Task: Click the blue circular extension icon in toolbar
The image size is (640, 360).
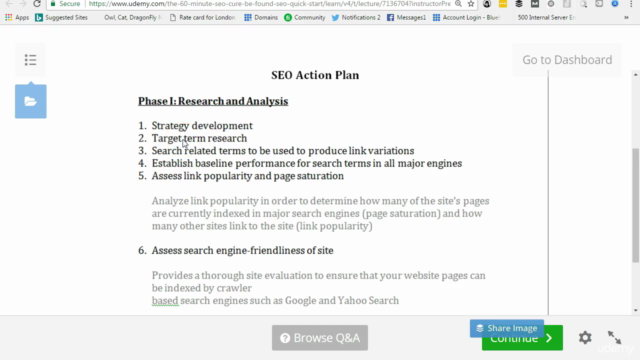Action: point(615,4)
